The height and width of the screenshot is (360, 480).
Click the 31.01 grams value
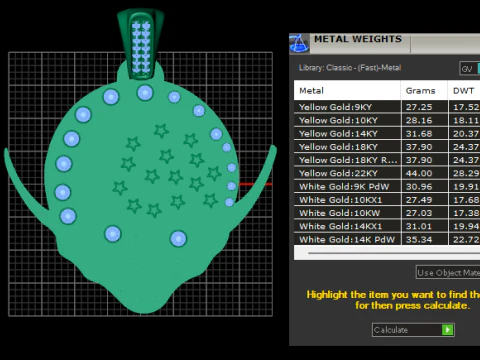(419, 226)
